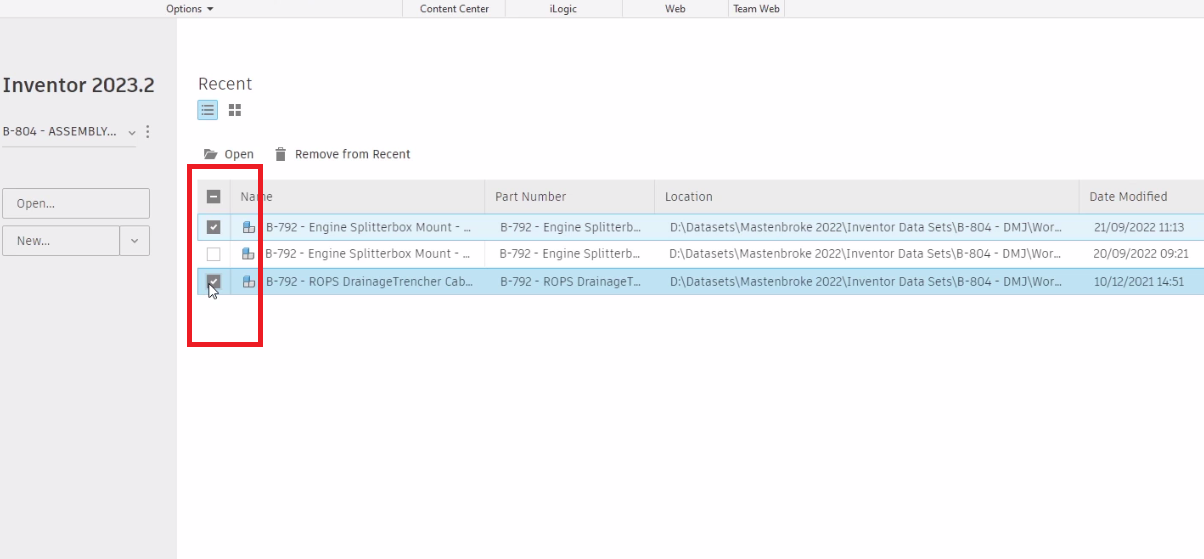The image size is (1204, 559).
Task: Uncheck the ROPS DrainageTrencher row checkbox
Action: pos(213,282)
